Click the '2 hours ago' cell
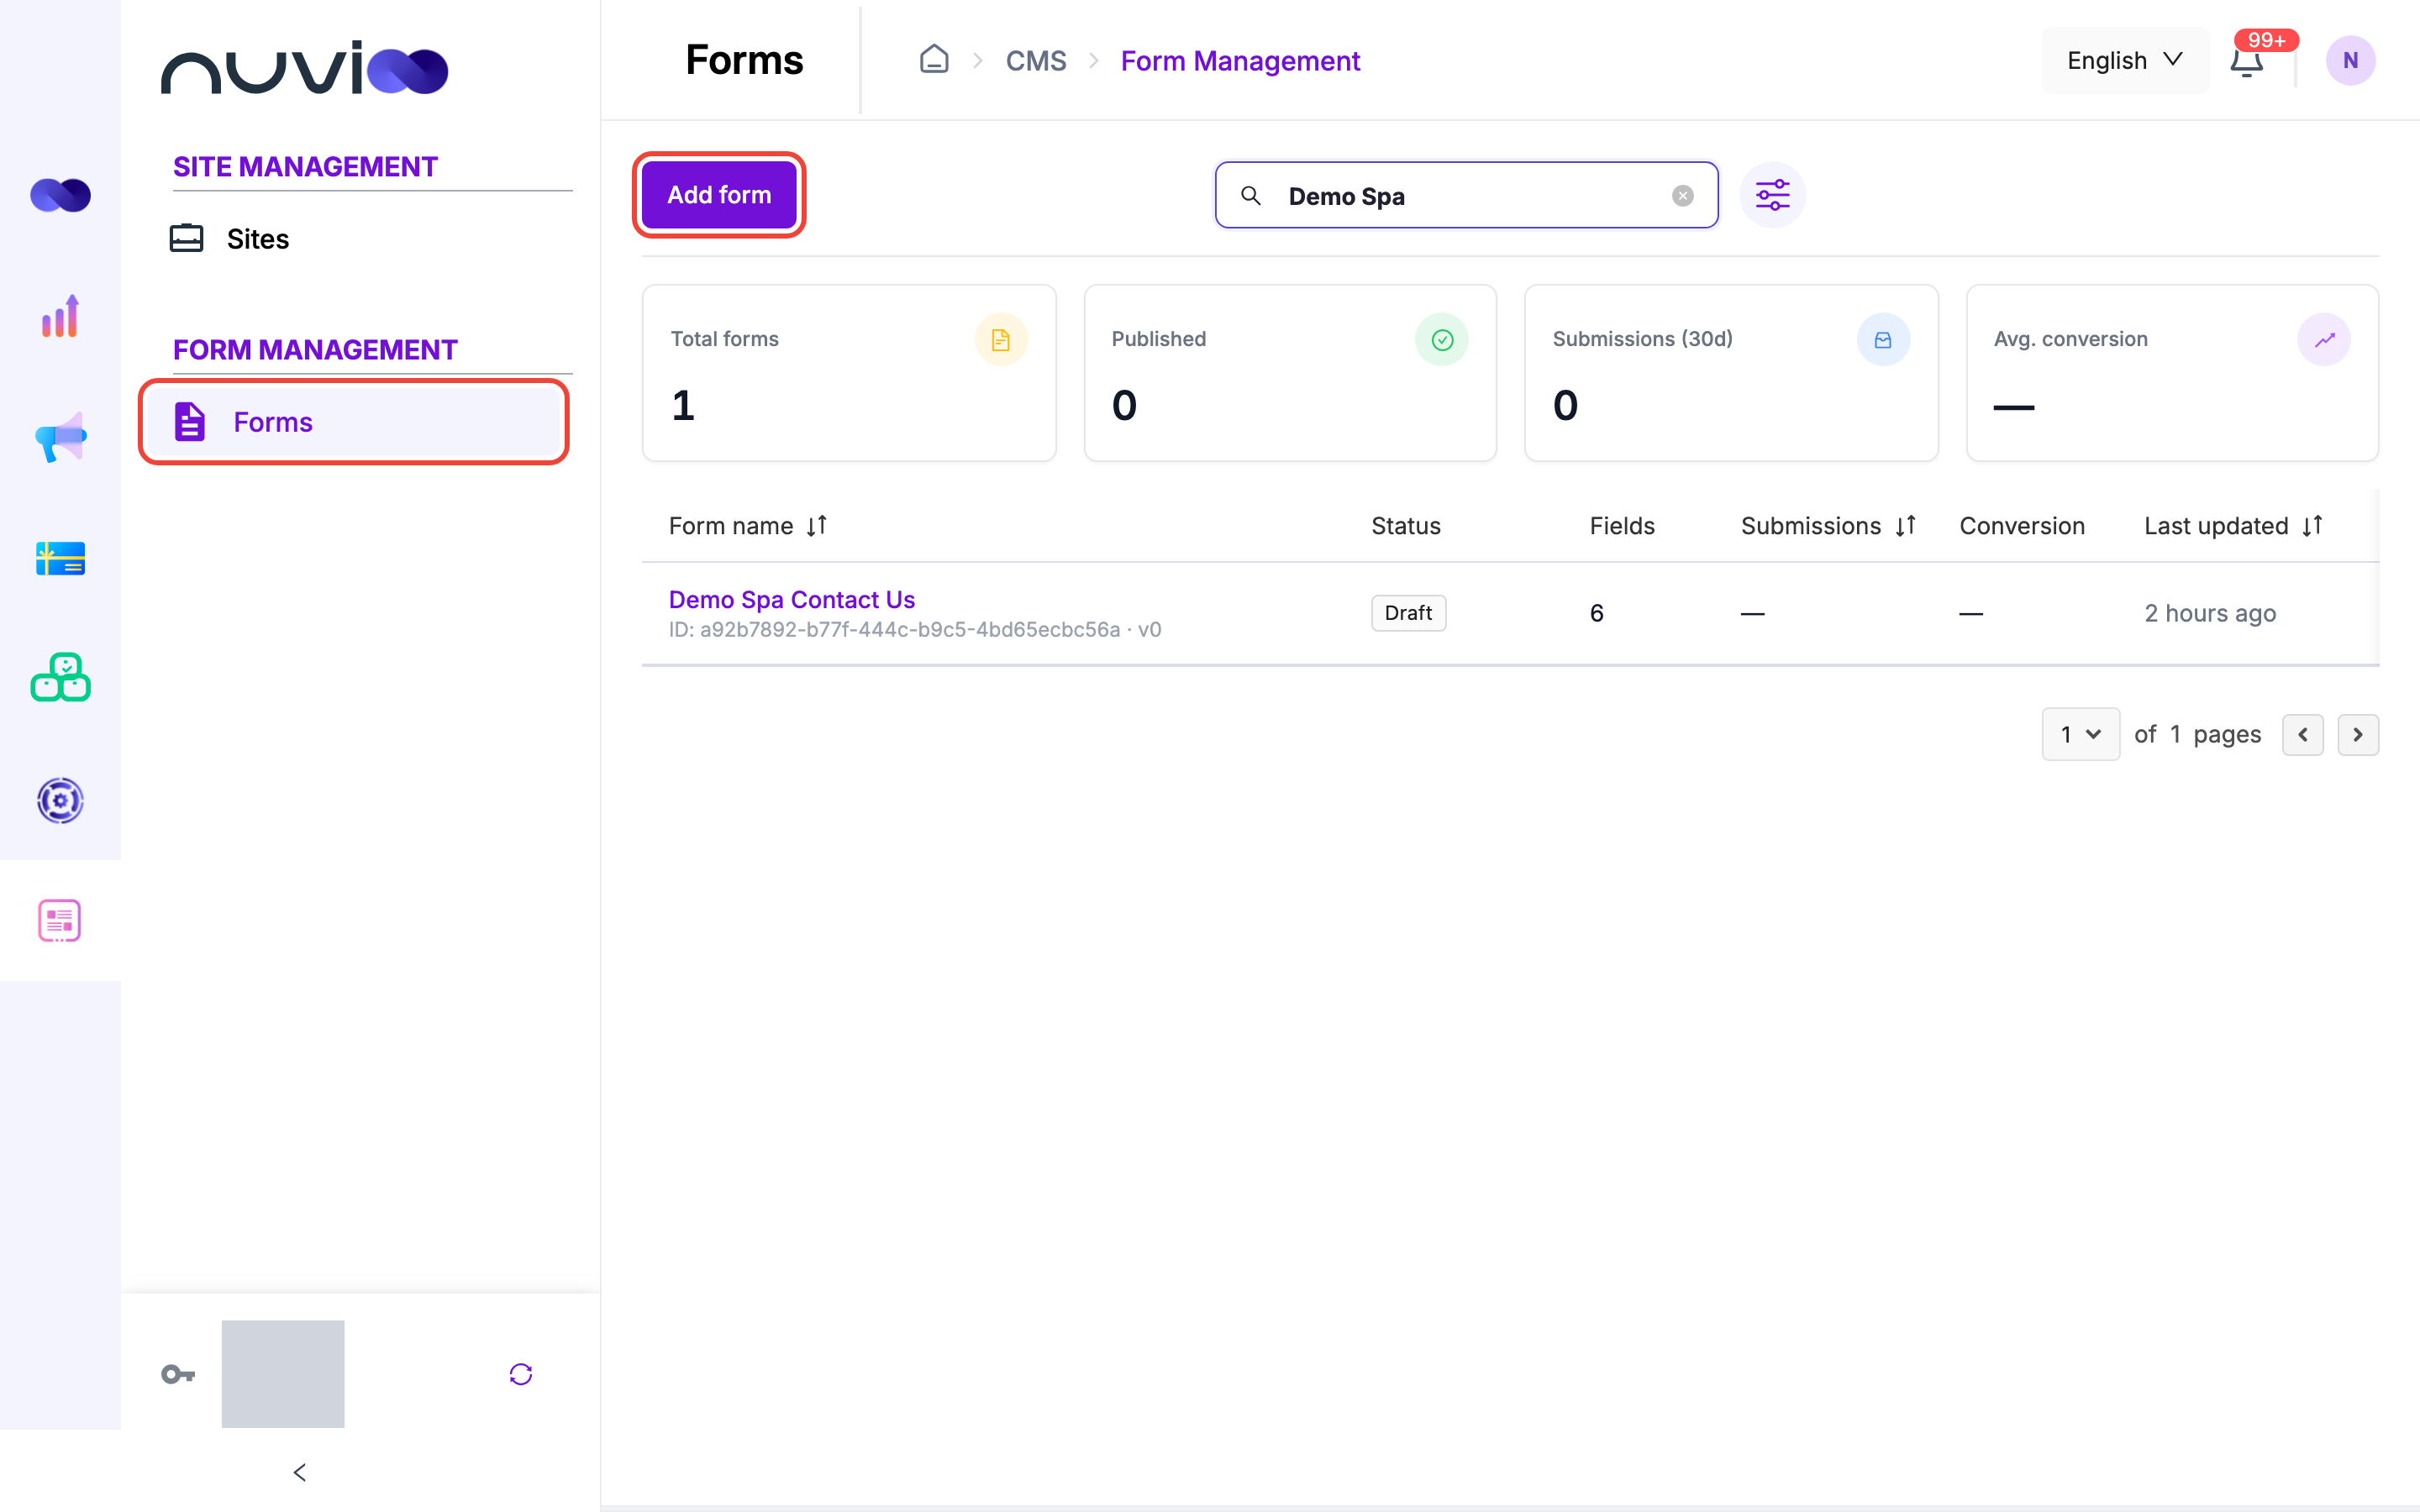 click(x=2210, y=613)
